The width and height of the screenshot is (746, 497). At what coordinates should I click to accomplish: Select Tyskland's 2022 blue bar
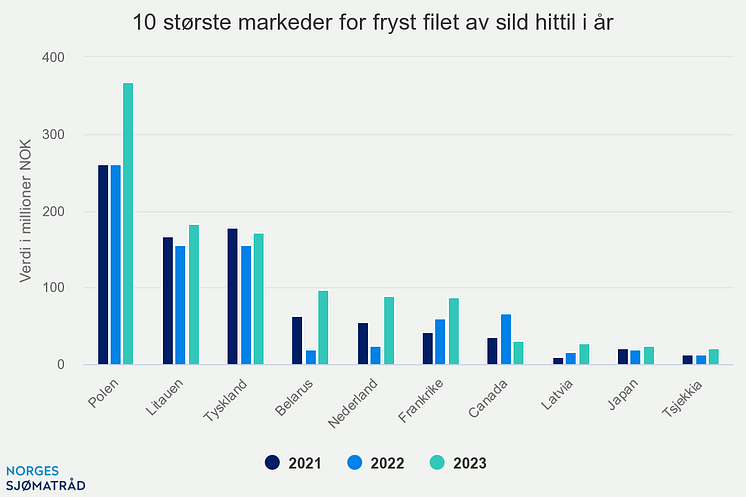(x=246, y=305)
